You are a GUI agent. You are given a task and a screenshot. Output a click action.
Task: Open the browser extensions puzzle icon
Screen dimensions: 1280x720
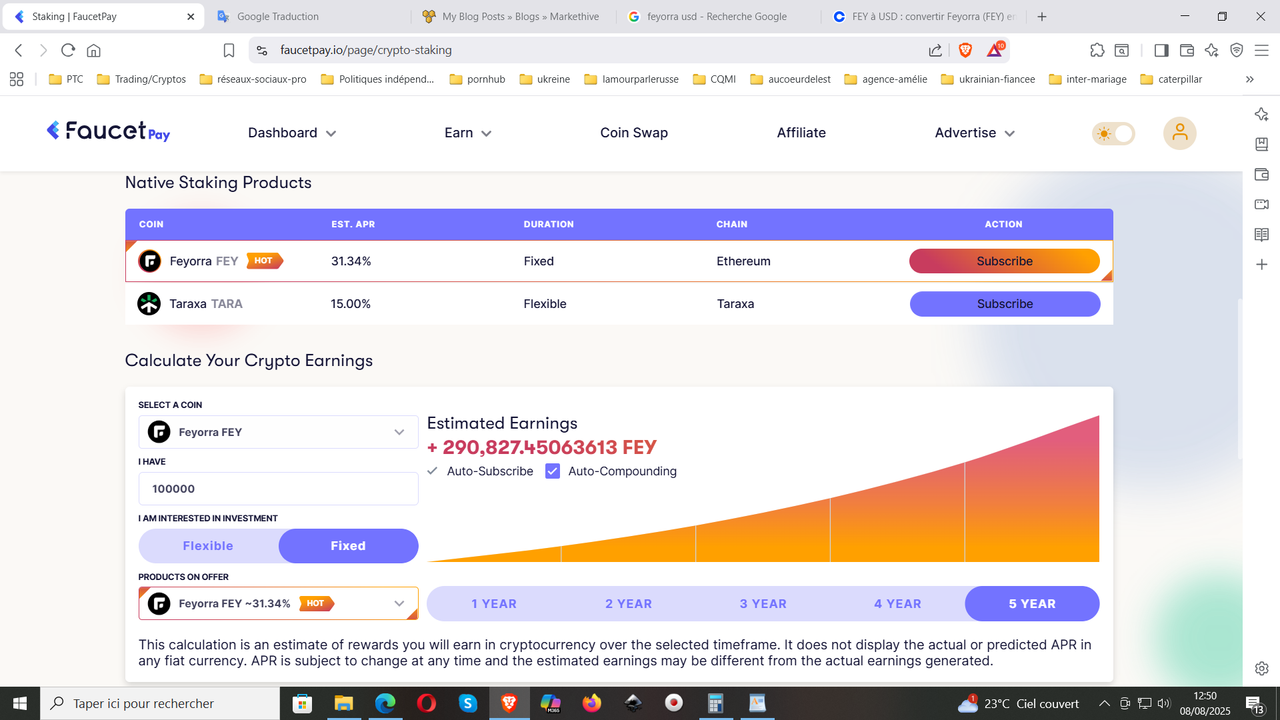(x=1097, y=50)
